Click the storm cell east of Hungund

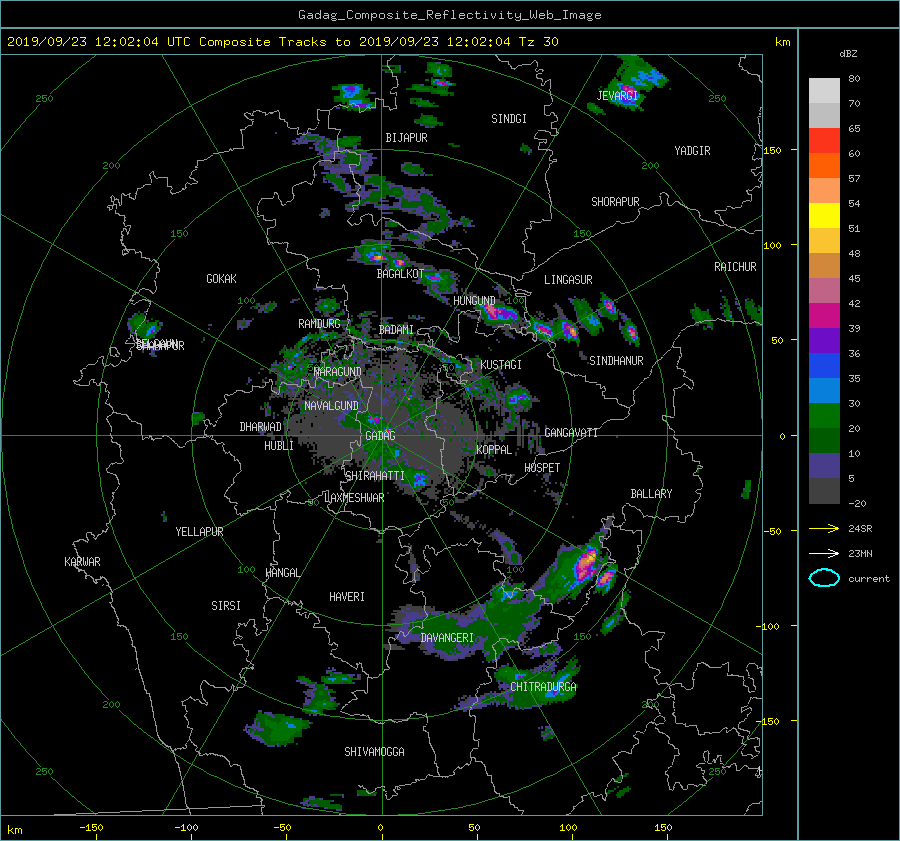pyautogui.click(x=500, y=313)
